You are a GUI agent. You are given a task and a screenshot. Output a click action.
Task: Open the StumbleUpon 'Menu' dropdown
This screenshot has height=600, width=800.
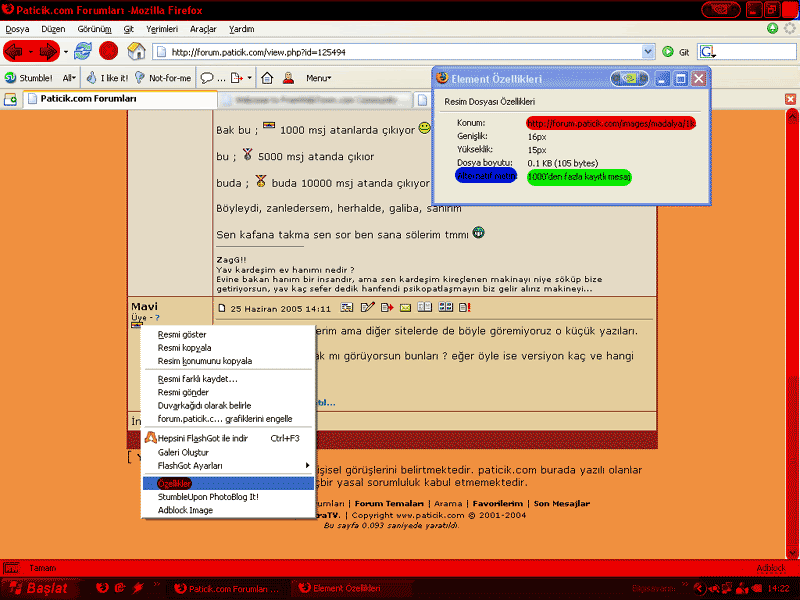click(x=320, y=77)
